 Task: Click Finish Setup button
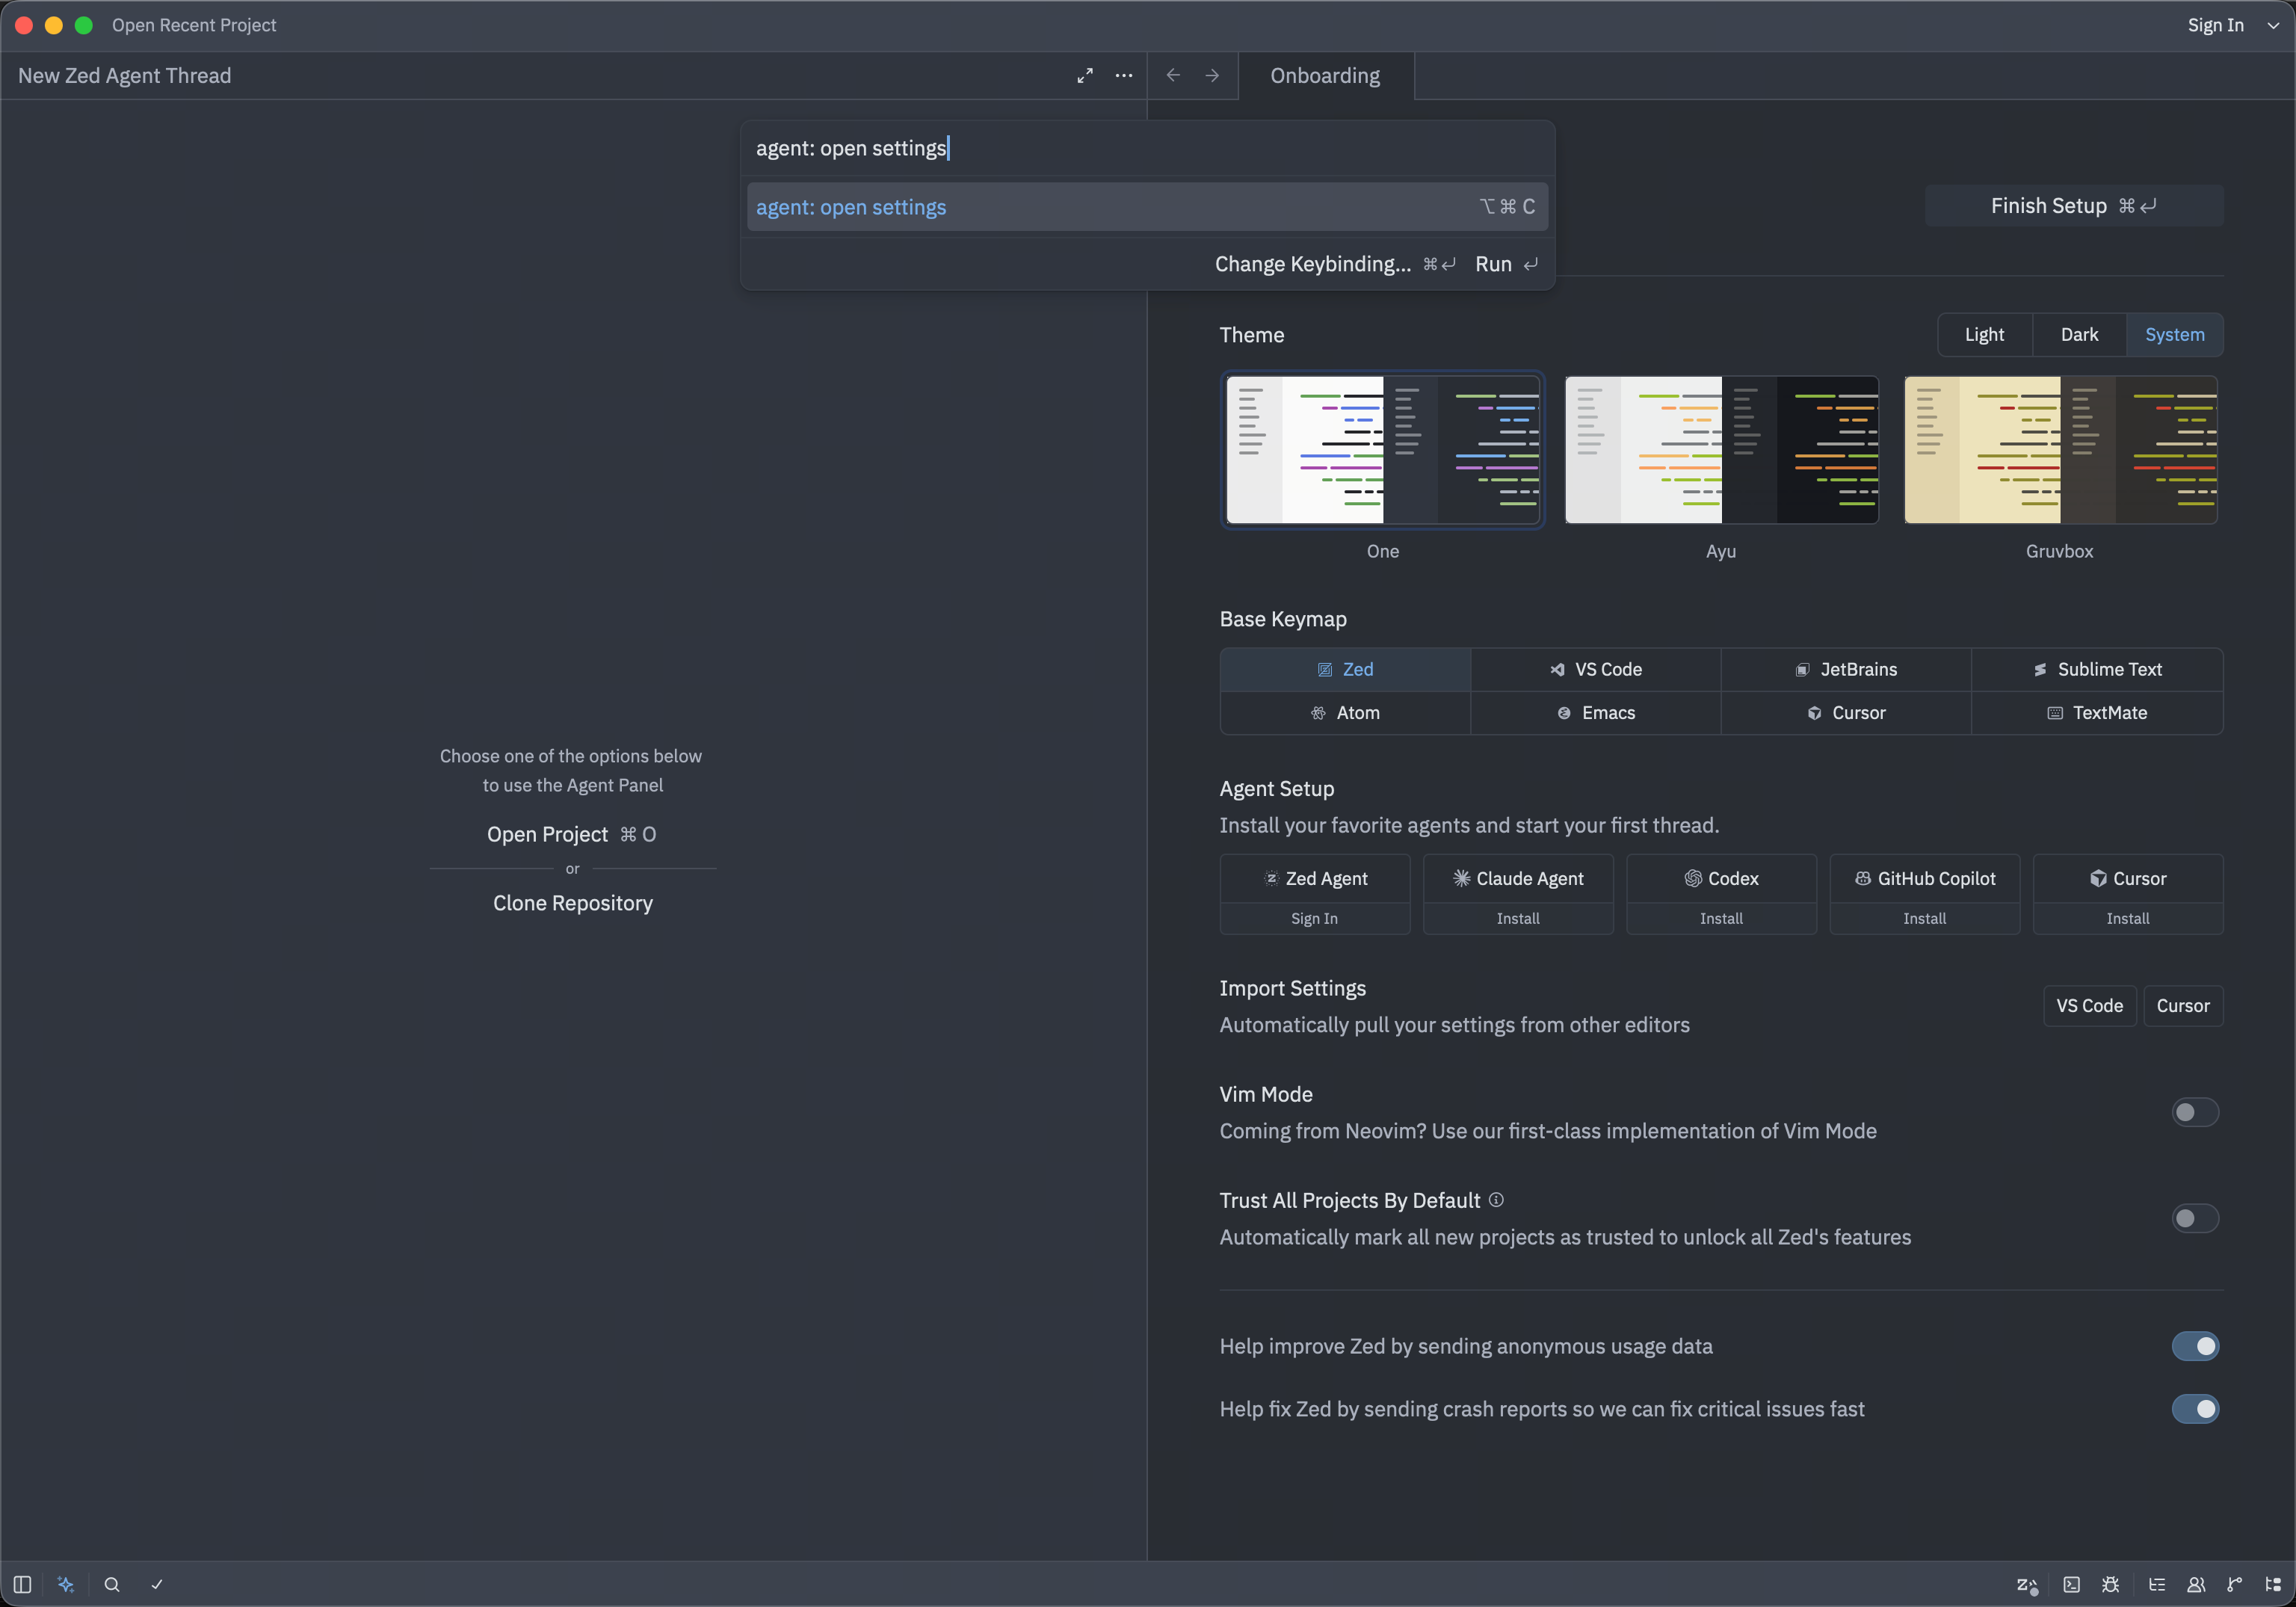pyautogui.click(x=2073, y=206)
